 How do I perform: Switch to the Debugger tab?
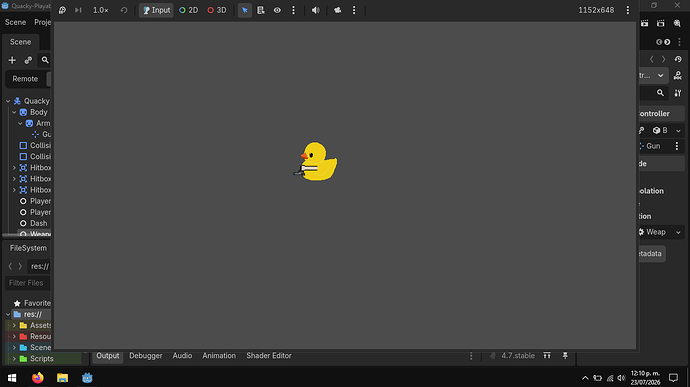[146, 356]
